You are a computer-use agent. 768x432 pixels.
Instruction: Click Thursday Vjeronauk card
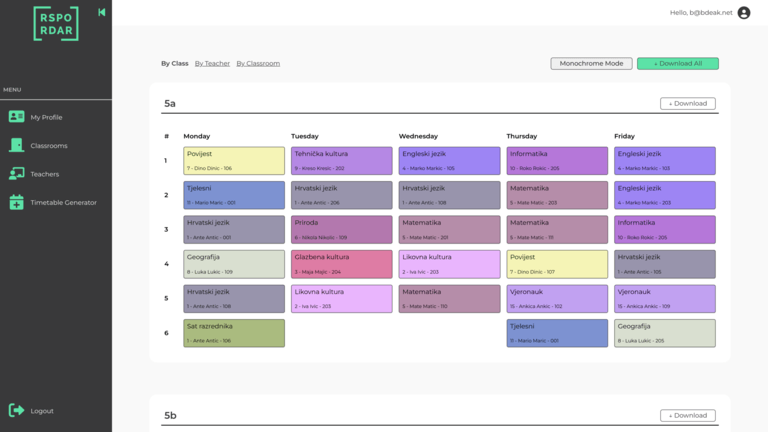click(557, 298)
